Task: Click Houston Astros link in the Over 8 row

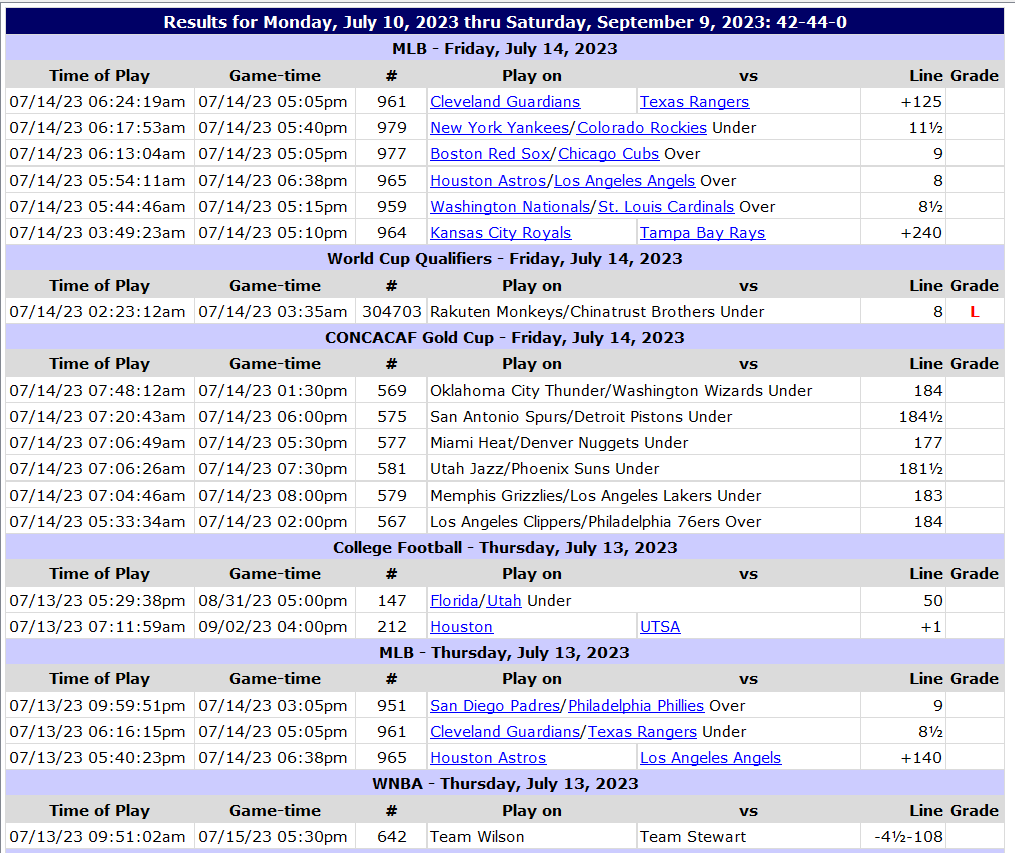Action: click(x=488, y=181)
